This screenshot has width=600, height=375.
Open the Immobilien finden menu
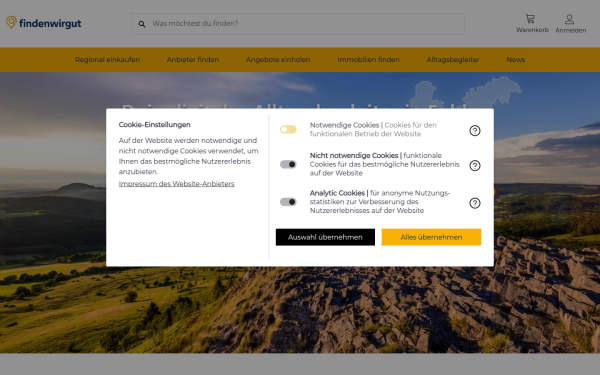tap(368, 60)
